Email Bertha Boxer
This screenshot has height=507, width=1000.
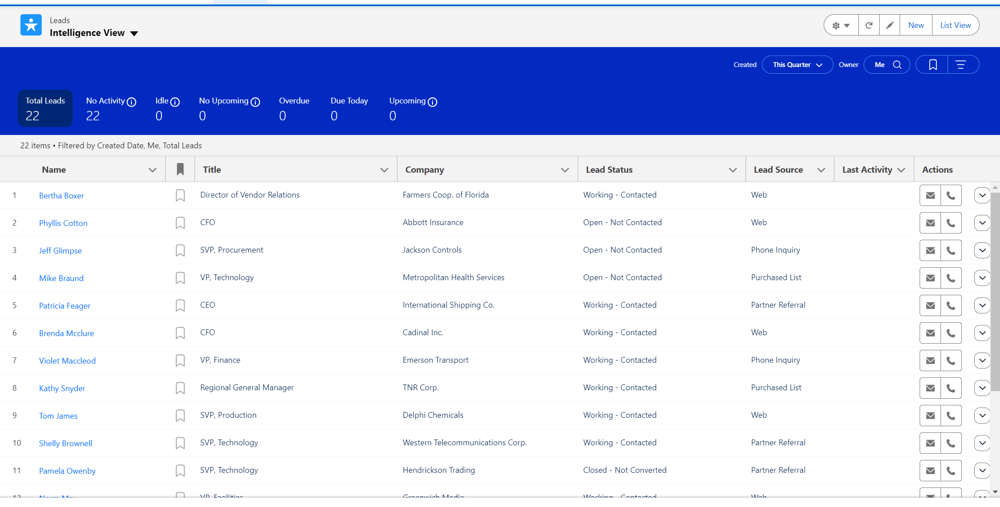click(930, 196)
